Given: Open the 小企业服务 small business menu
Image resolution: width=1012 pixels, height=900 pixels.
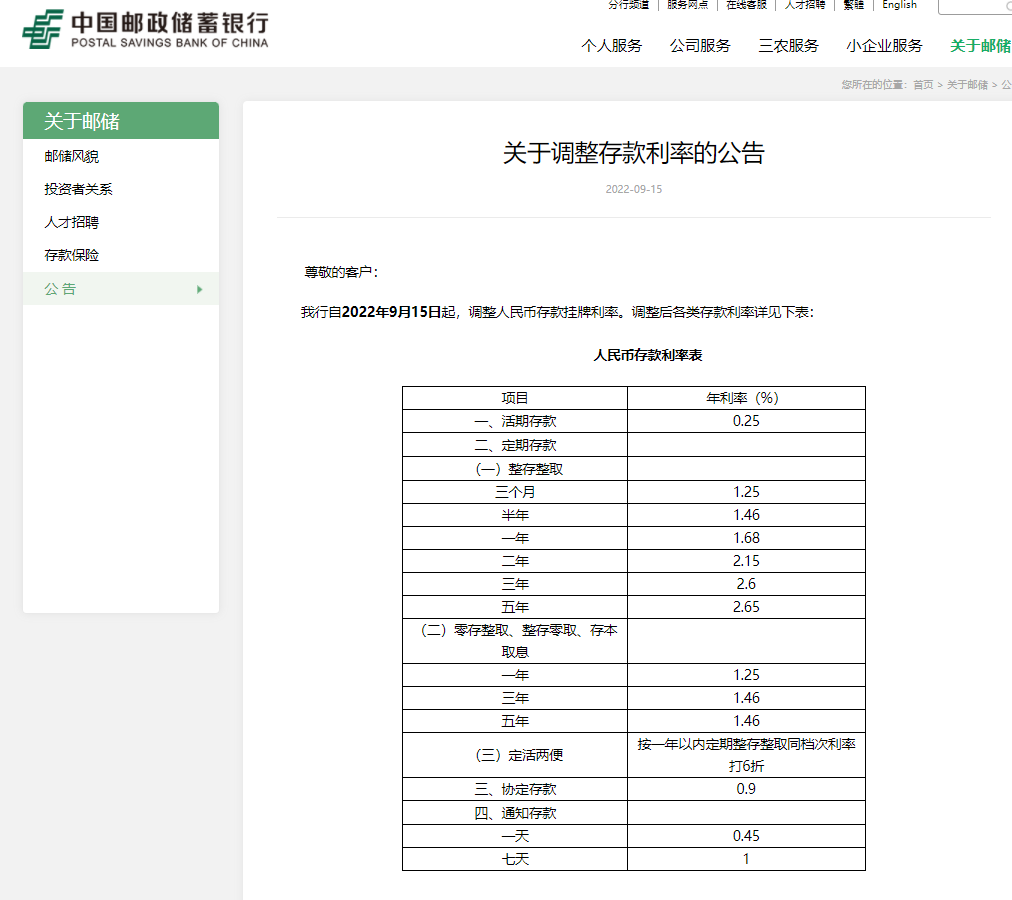Looking at the screenshot, I should click(884, 46).
